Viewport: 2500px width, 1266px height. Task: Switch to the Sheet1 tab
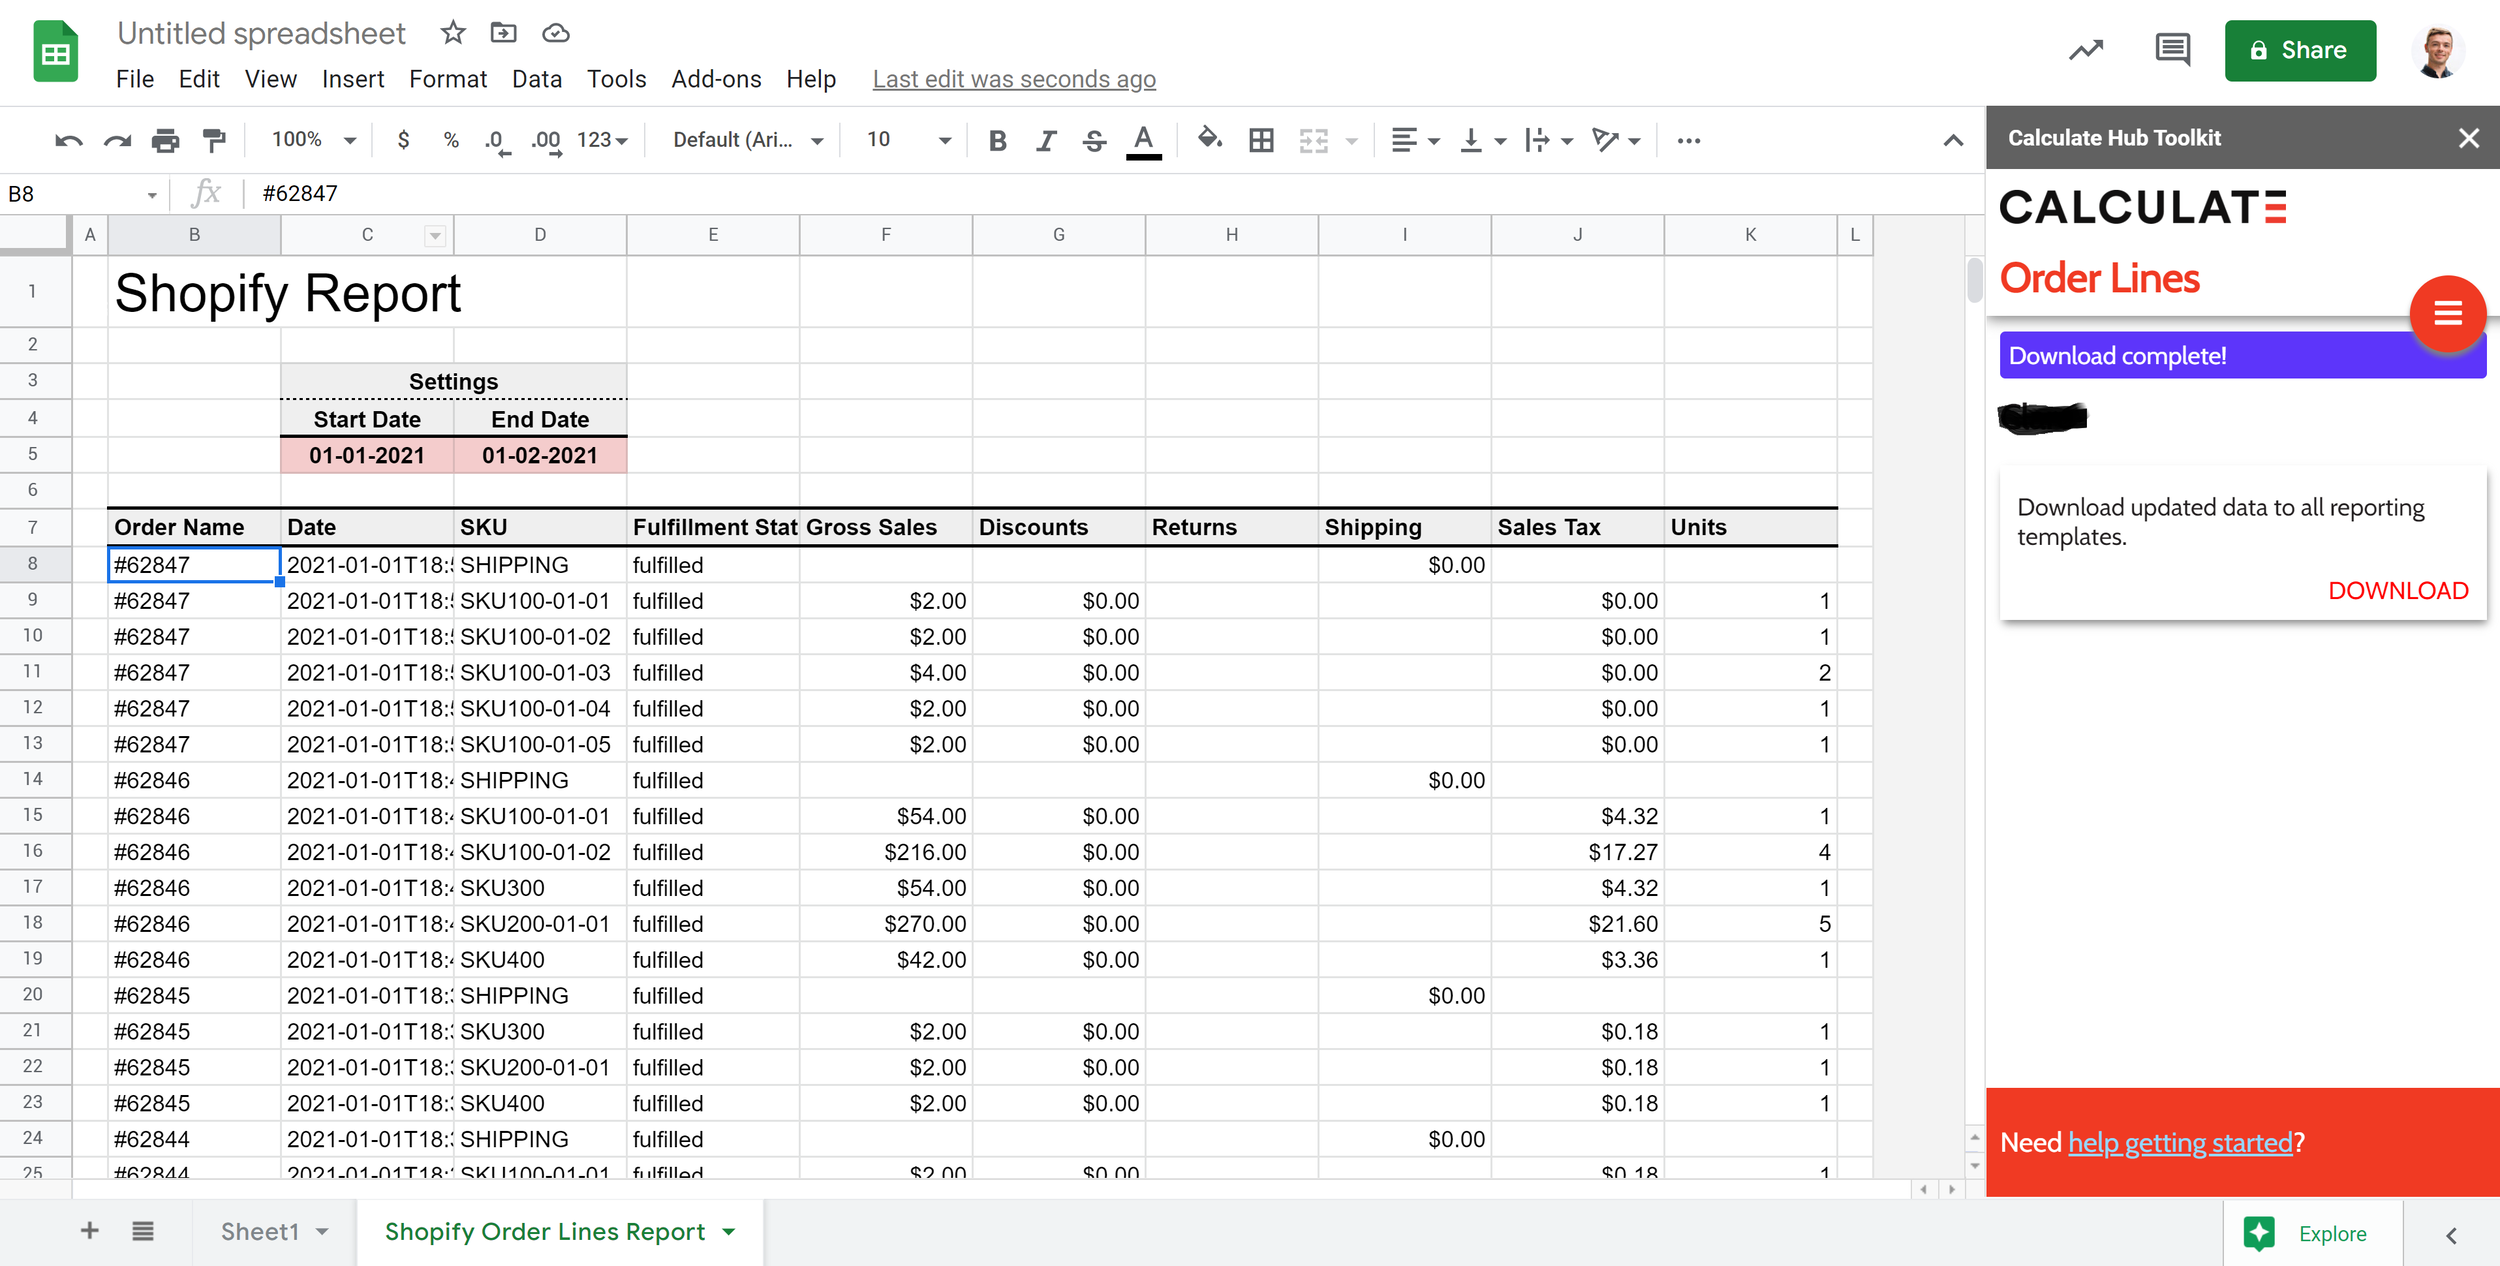[260, 1231]
